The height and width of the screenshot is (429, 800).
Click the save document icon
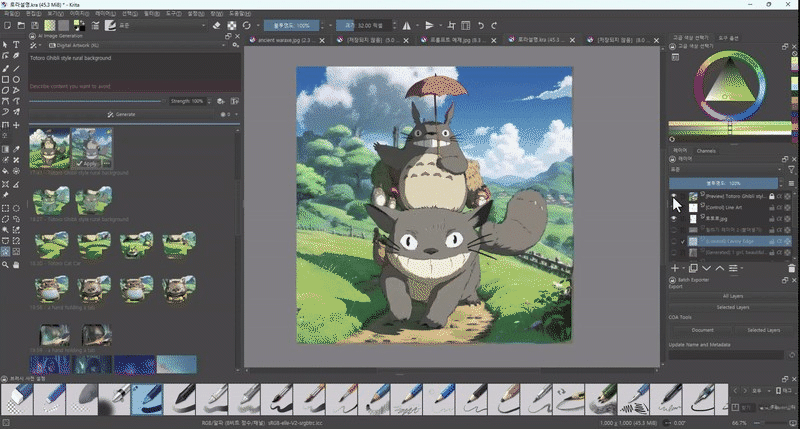pyautogui.click(x=33, y=25)
